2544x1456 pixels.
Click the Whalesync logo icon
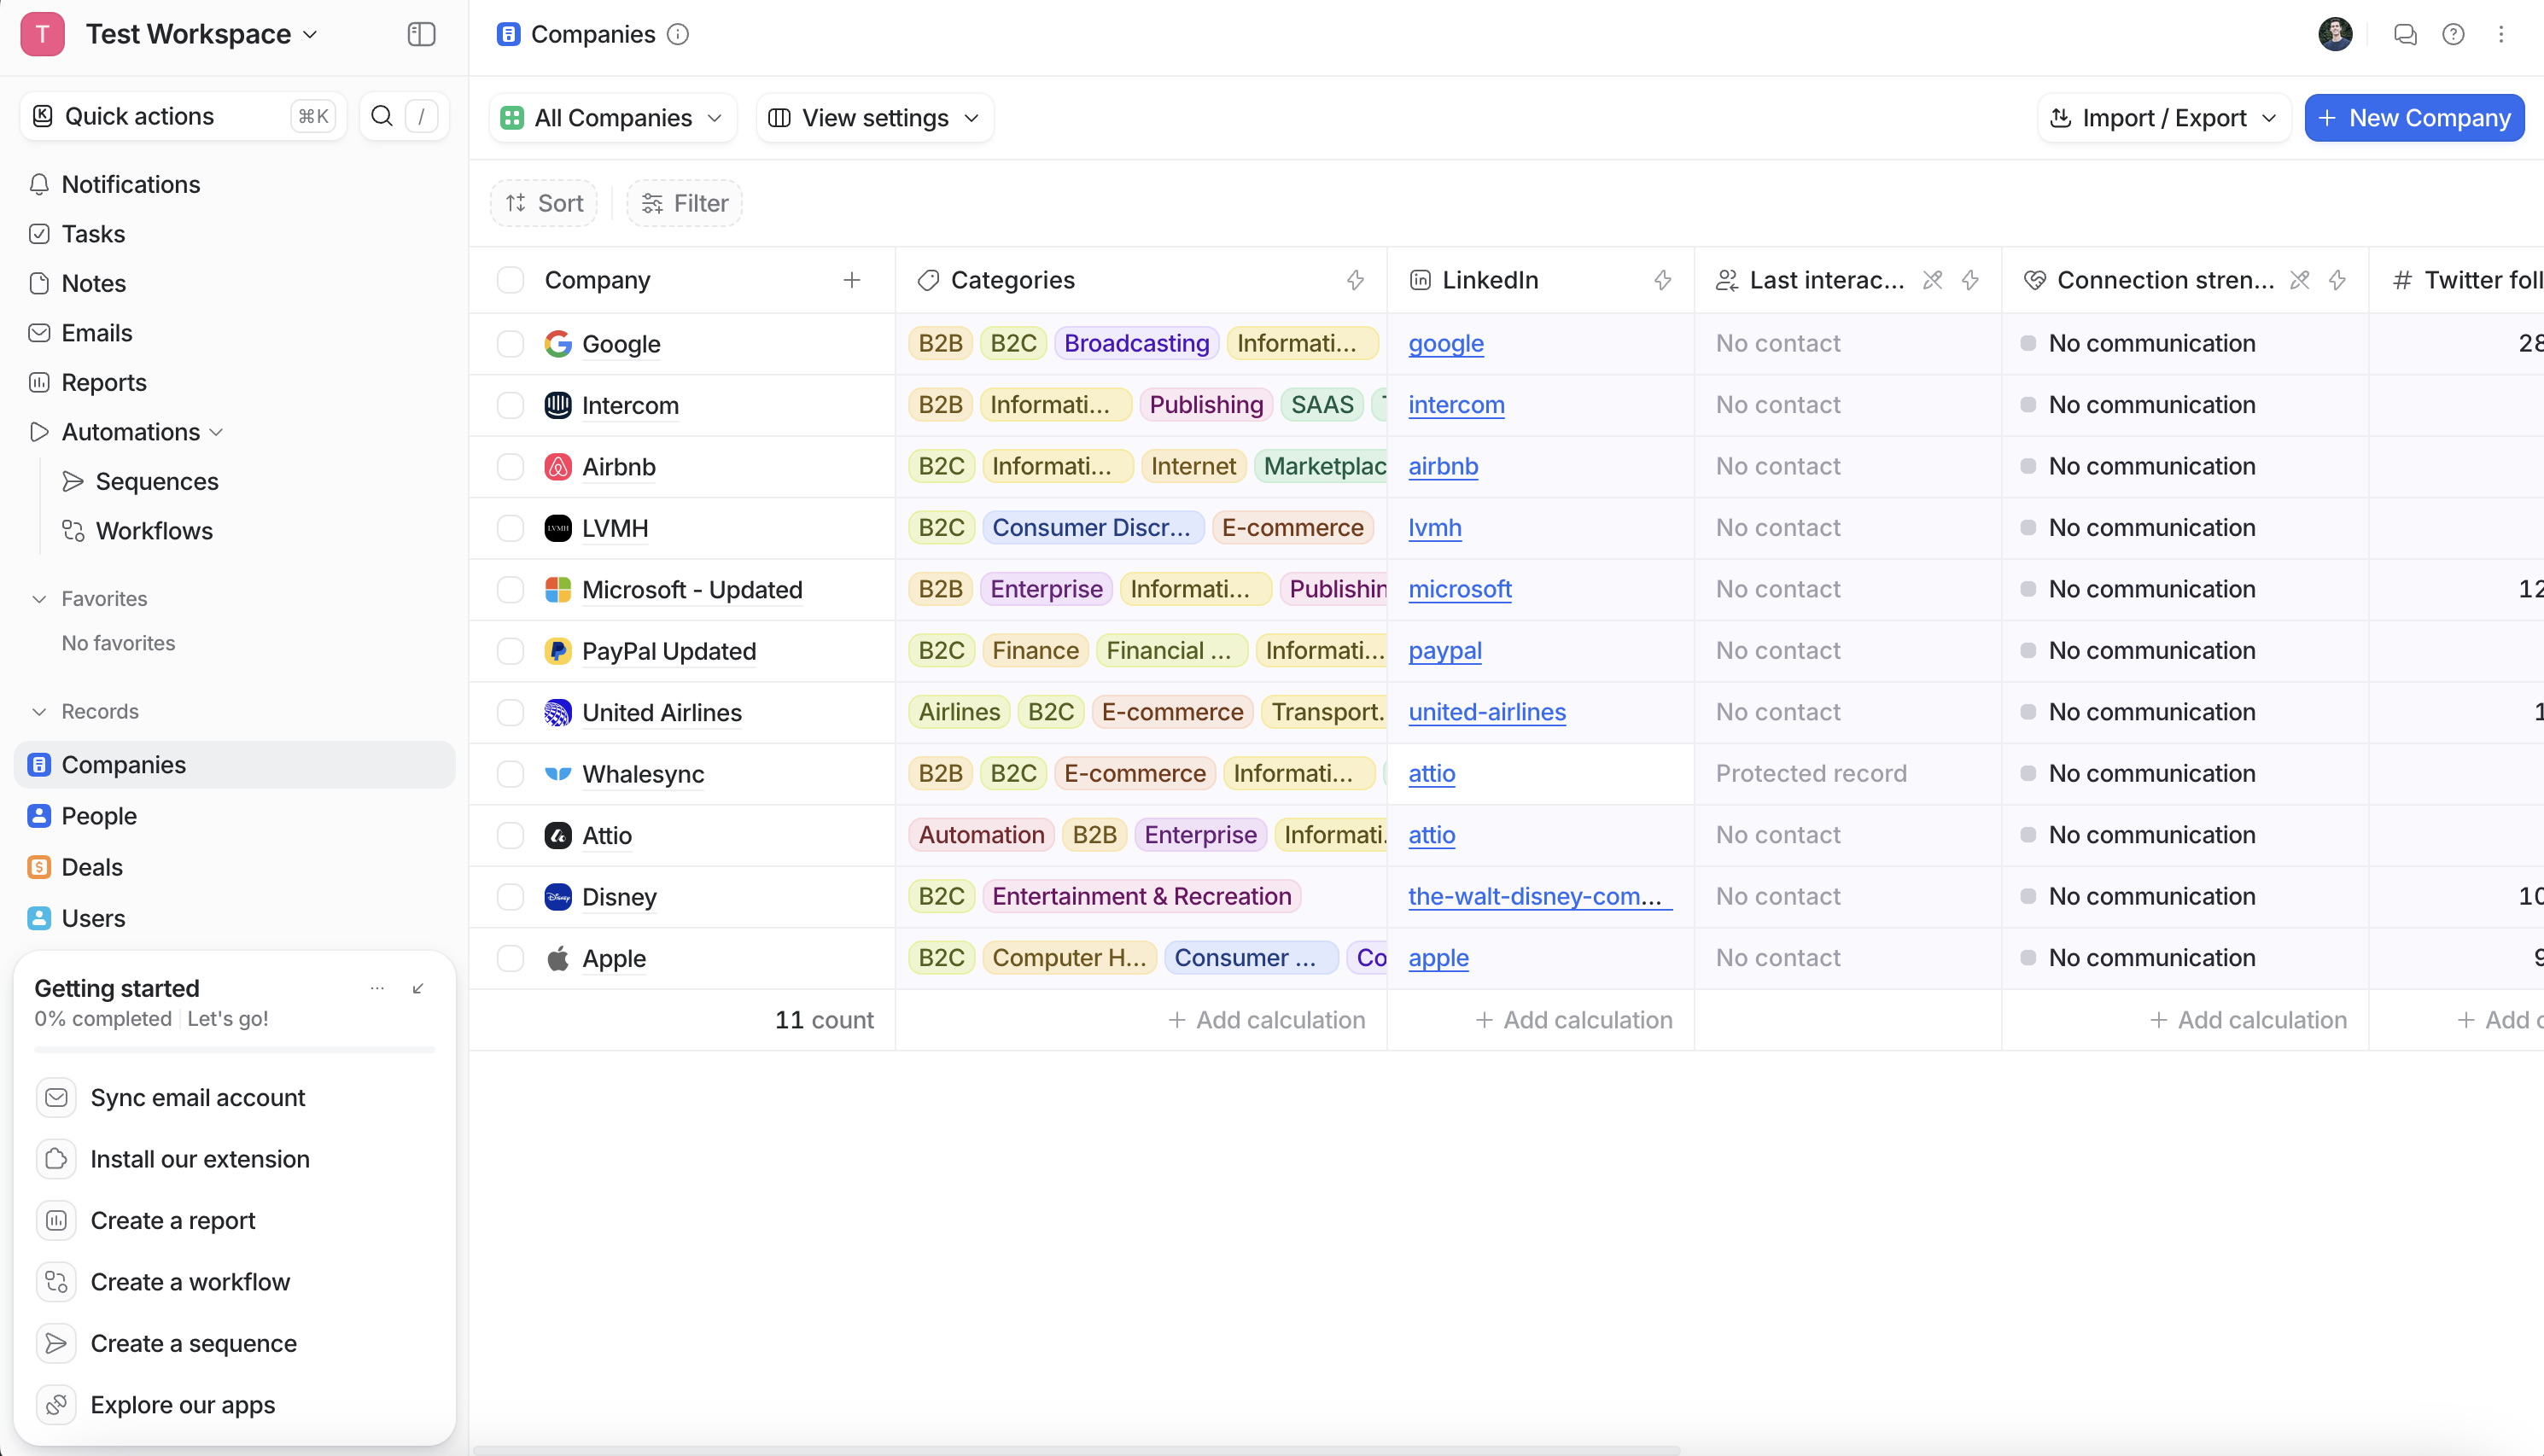click(558, 774)
